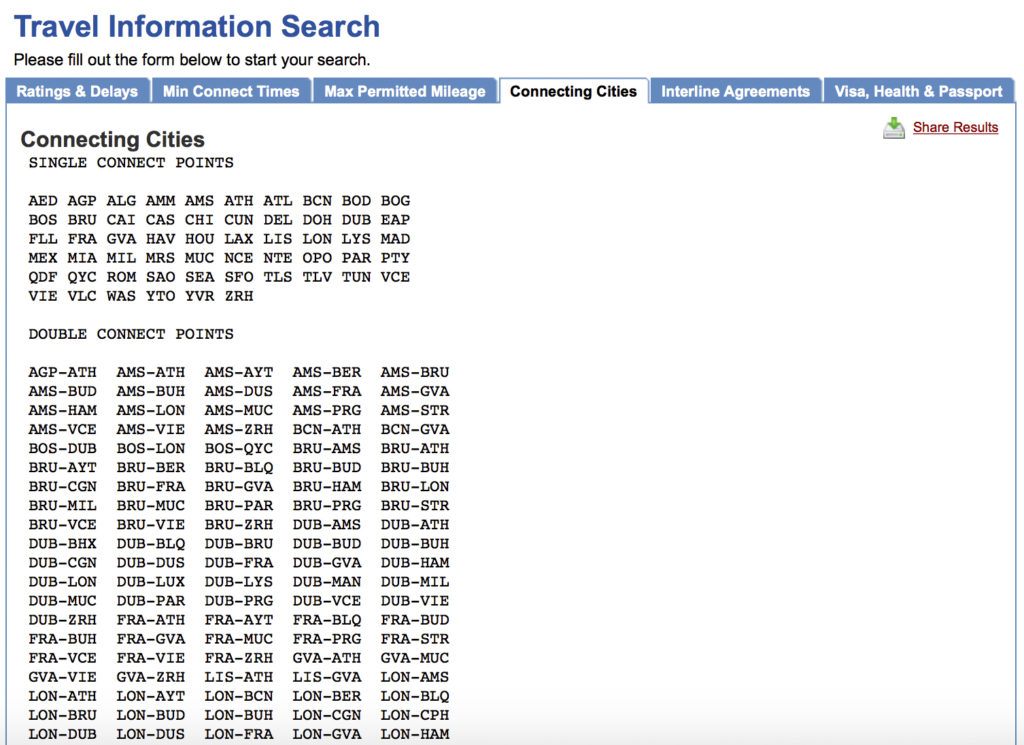Click the LIS-GVA double connect entry
Screen dimensions: 1024x745
click(x=326, y=677)
